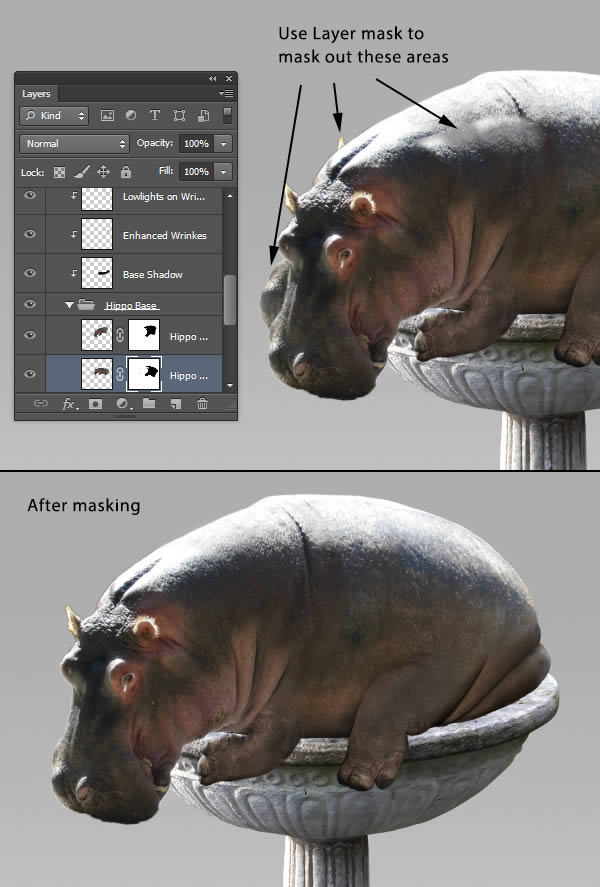Screen dimensions: 600x887
Task: Click the Opacity 100% value field
Action: tap(197, 144)
